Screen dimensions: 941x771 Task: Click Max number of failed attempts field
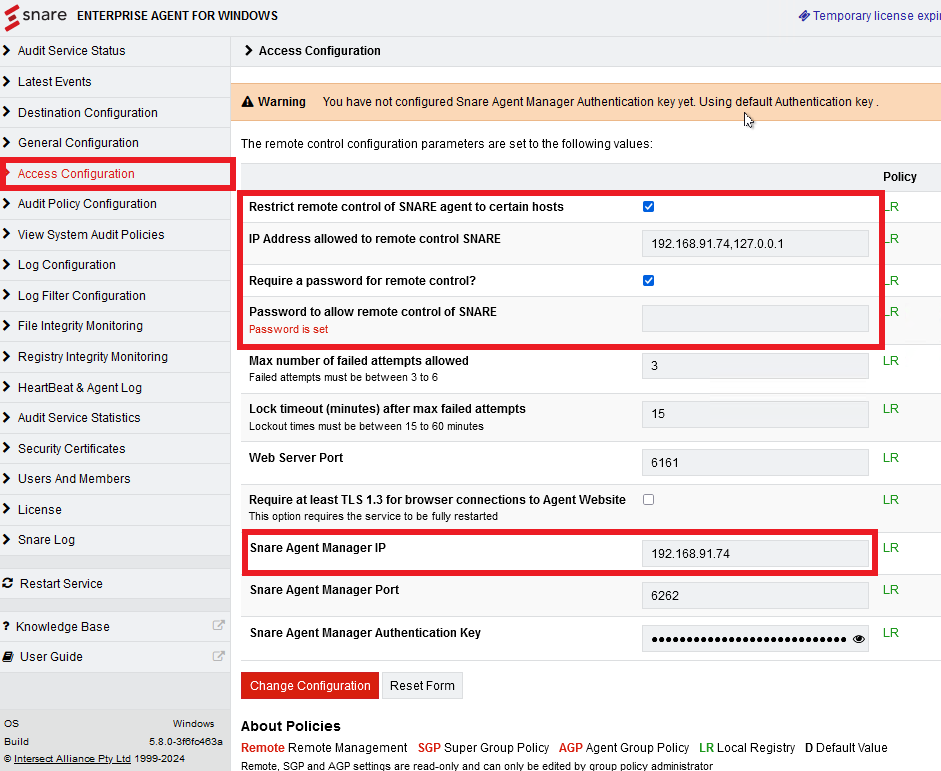click(755, 365)
